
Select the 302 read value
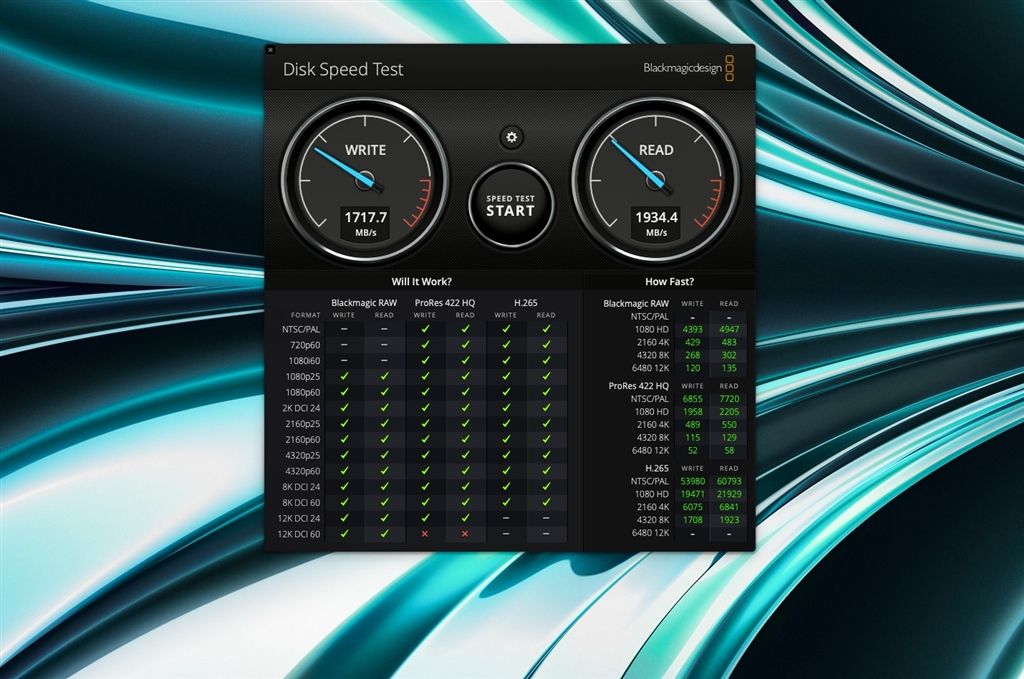[x=729, y=355]
